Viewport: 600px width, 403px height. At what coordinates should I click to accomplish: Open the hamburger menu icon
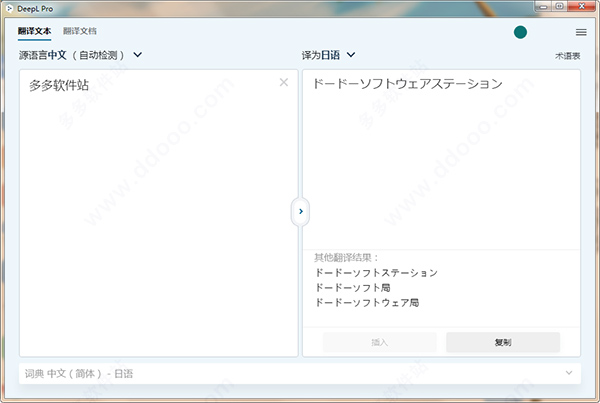pyautogui.click(x=581, y=33)
